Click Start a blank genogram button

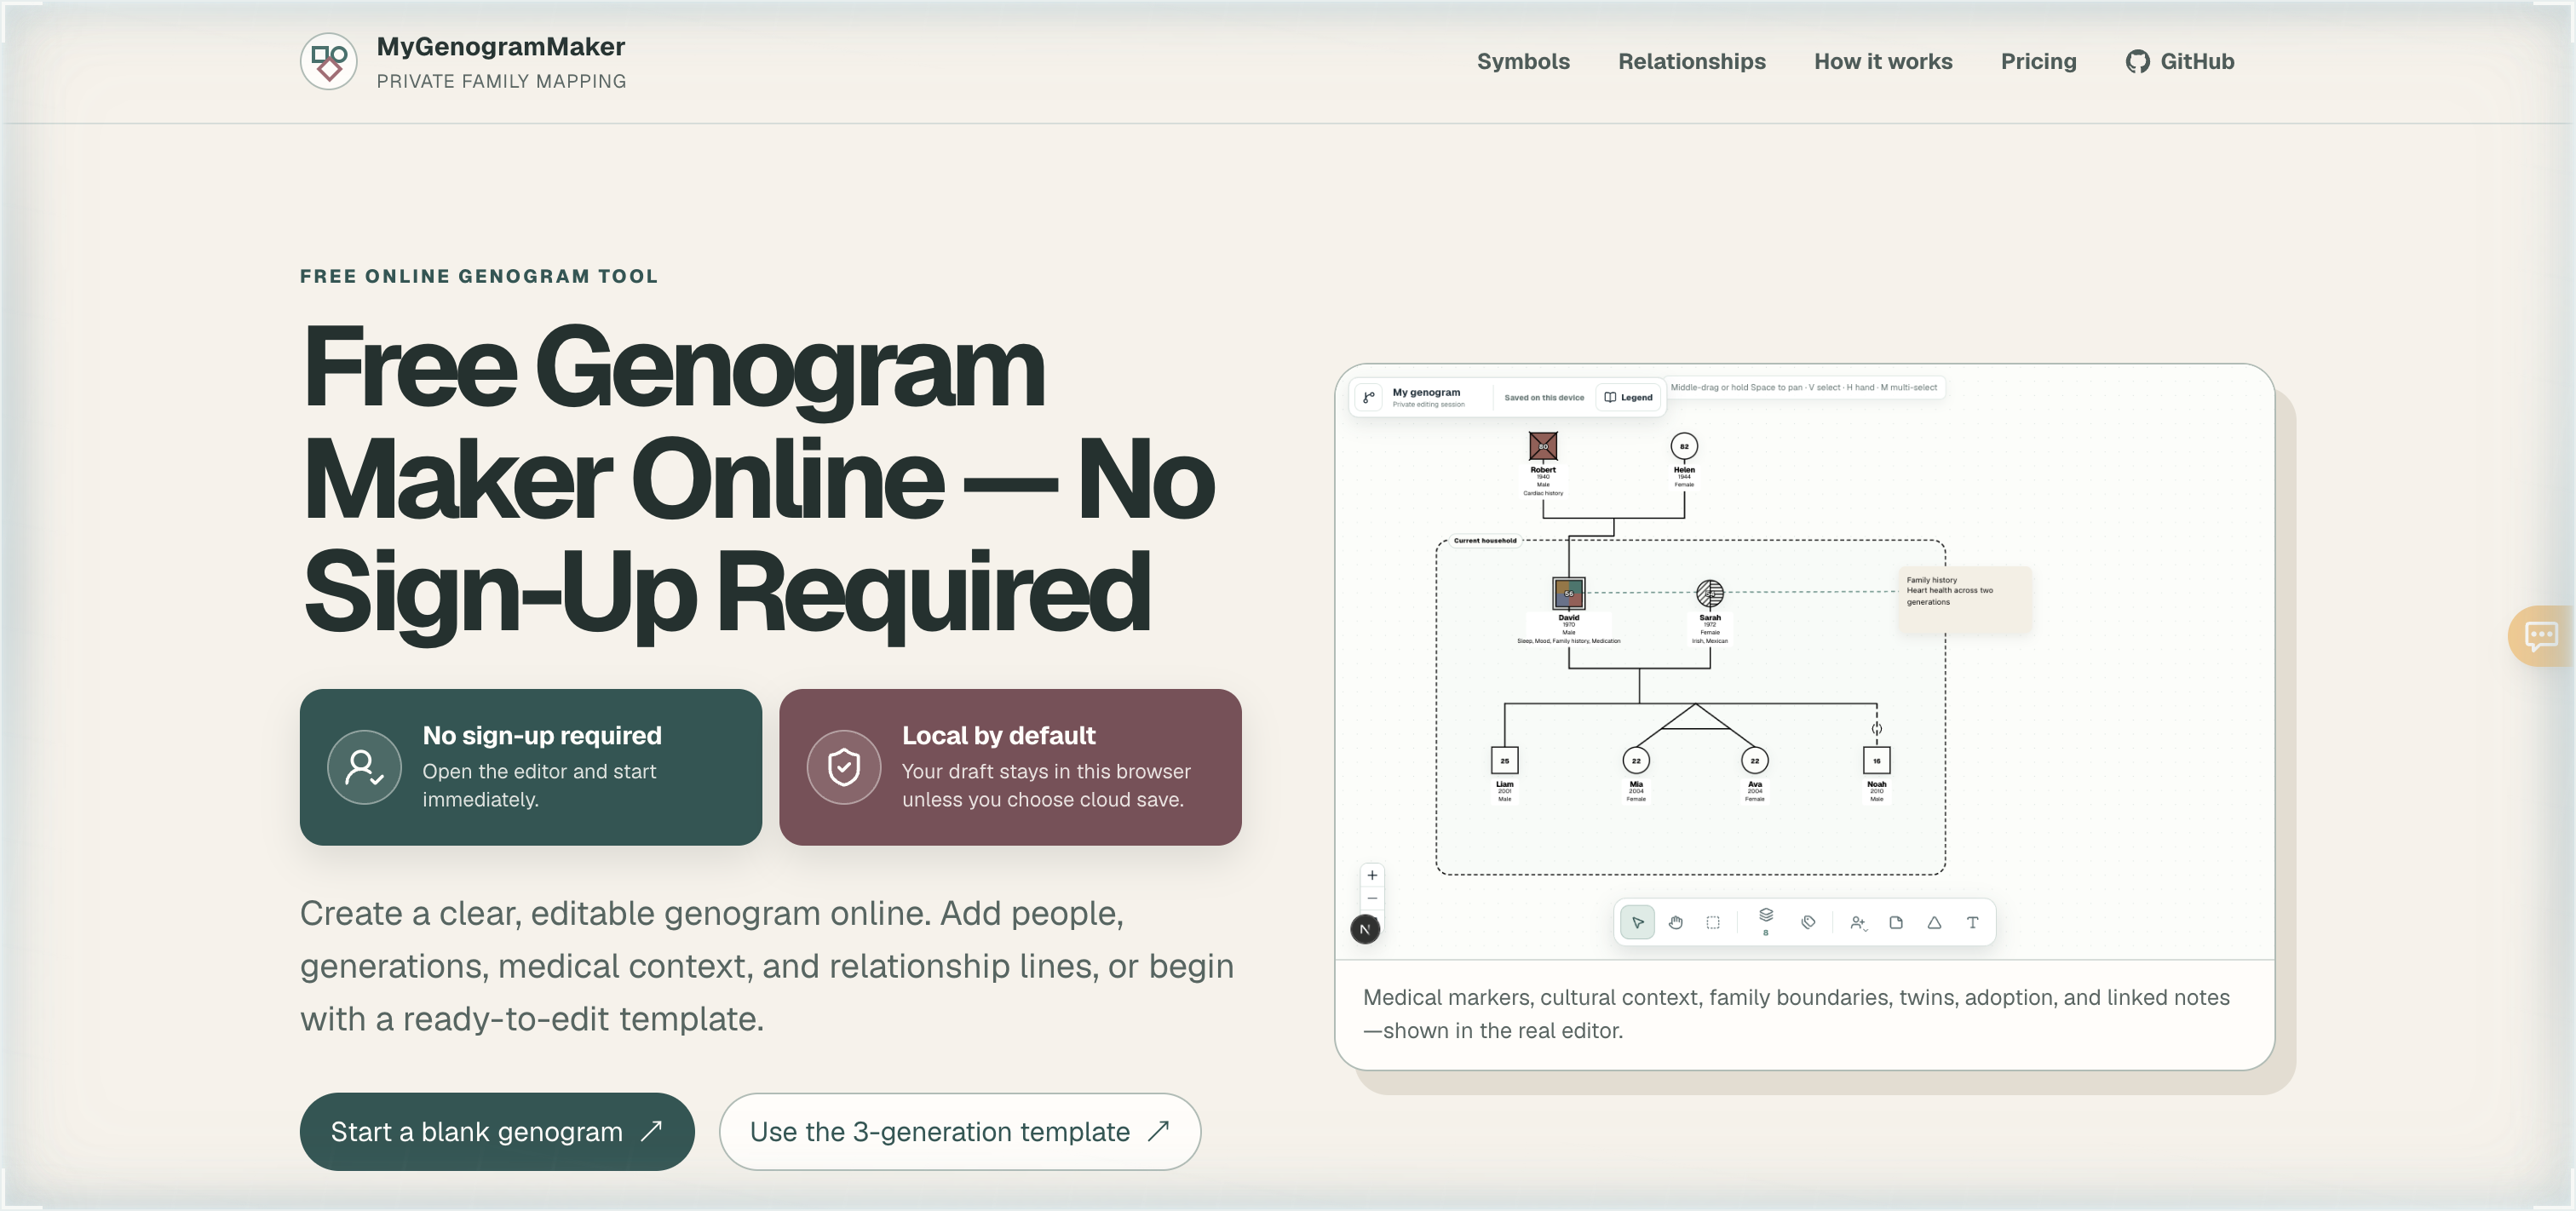[497, 1131]
